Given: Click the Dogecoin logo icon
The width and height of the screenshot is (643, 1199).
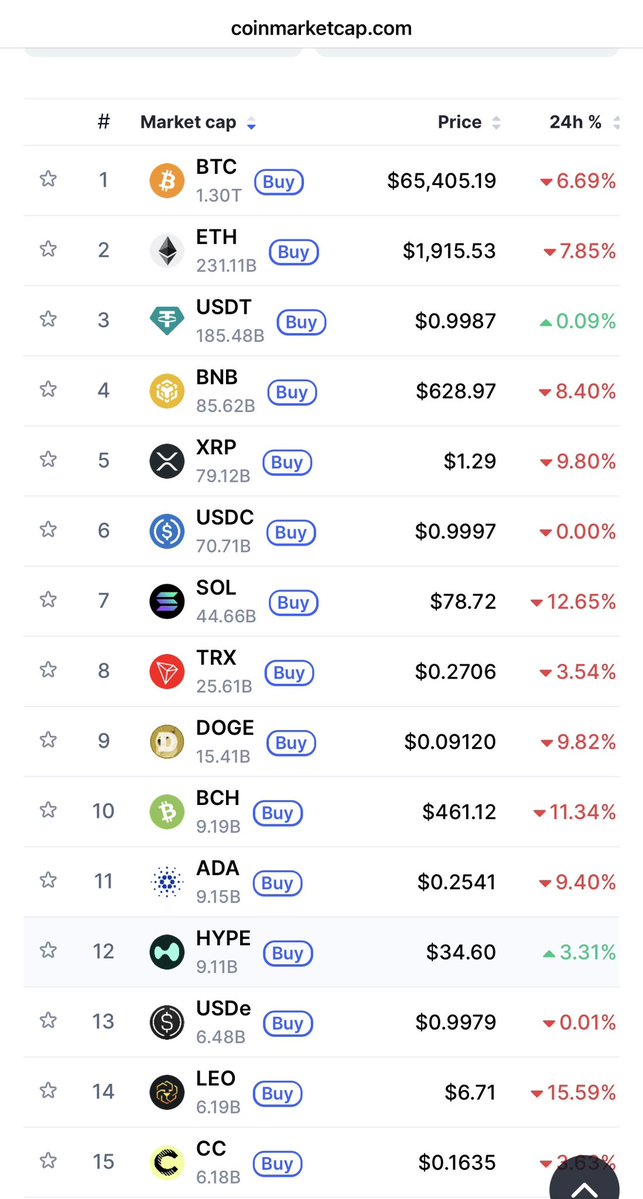Looking at the screenshot, I should [x=167, y=741].
